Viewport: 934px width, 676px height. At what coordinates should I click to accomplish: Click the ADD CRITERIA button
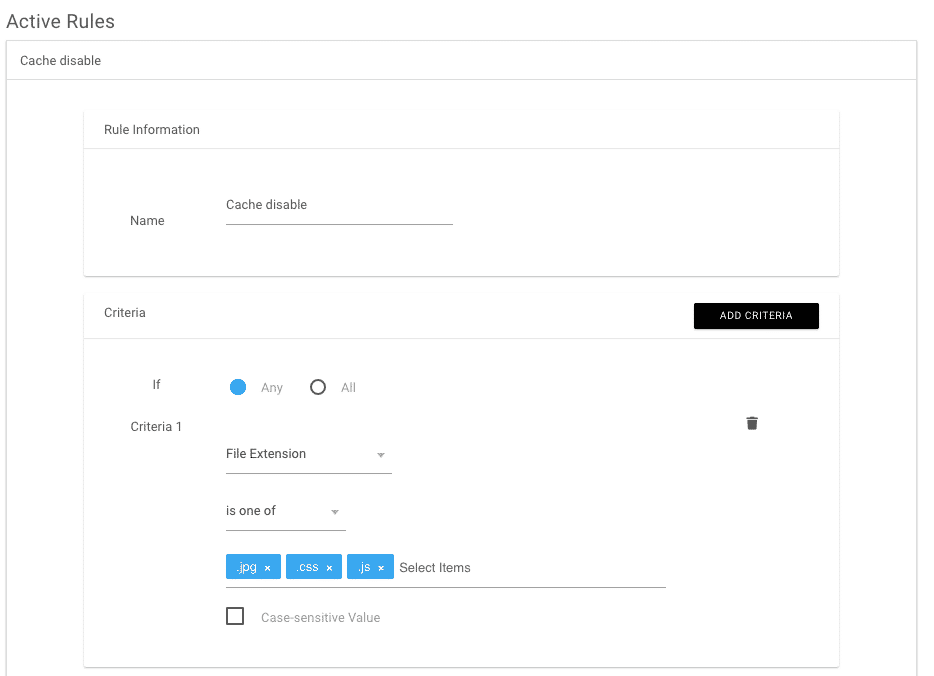pyautogui.click(x=756, y=316)
